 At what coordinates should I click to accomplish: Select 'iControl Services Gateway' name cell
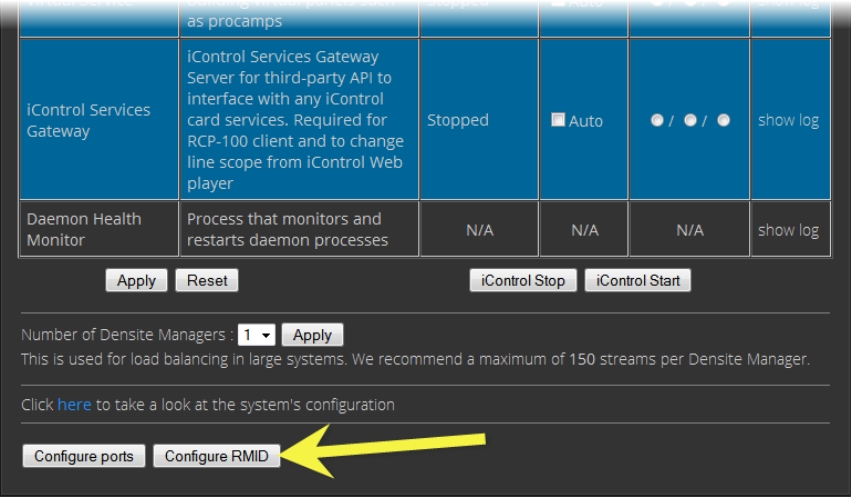pyautogui.click(x=99, y=119)
